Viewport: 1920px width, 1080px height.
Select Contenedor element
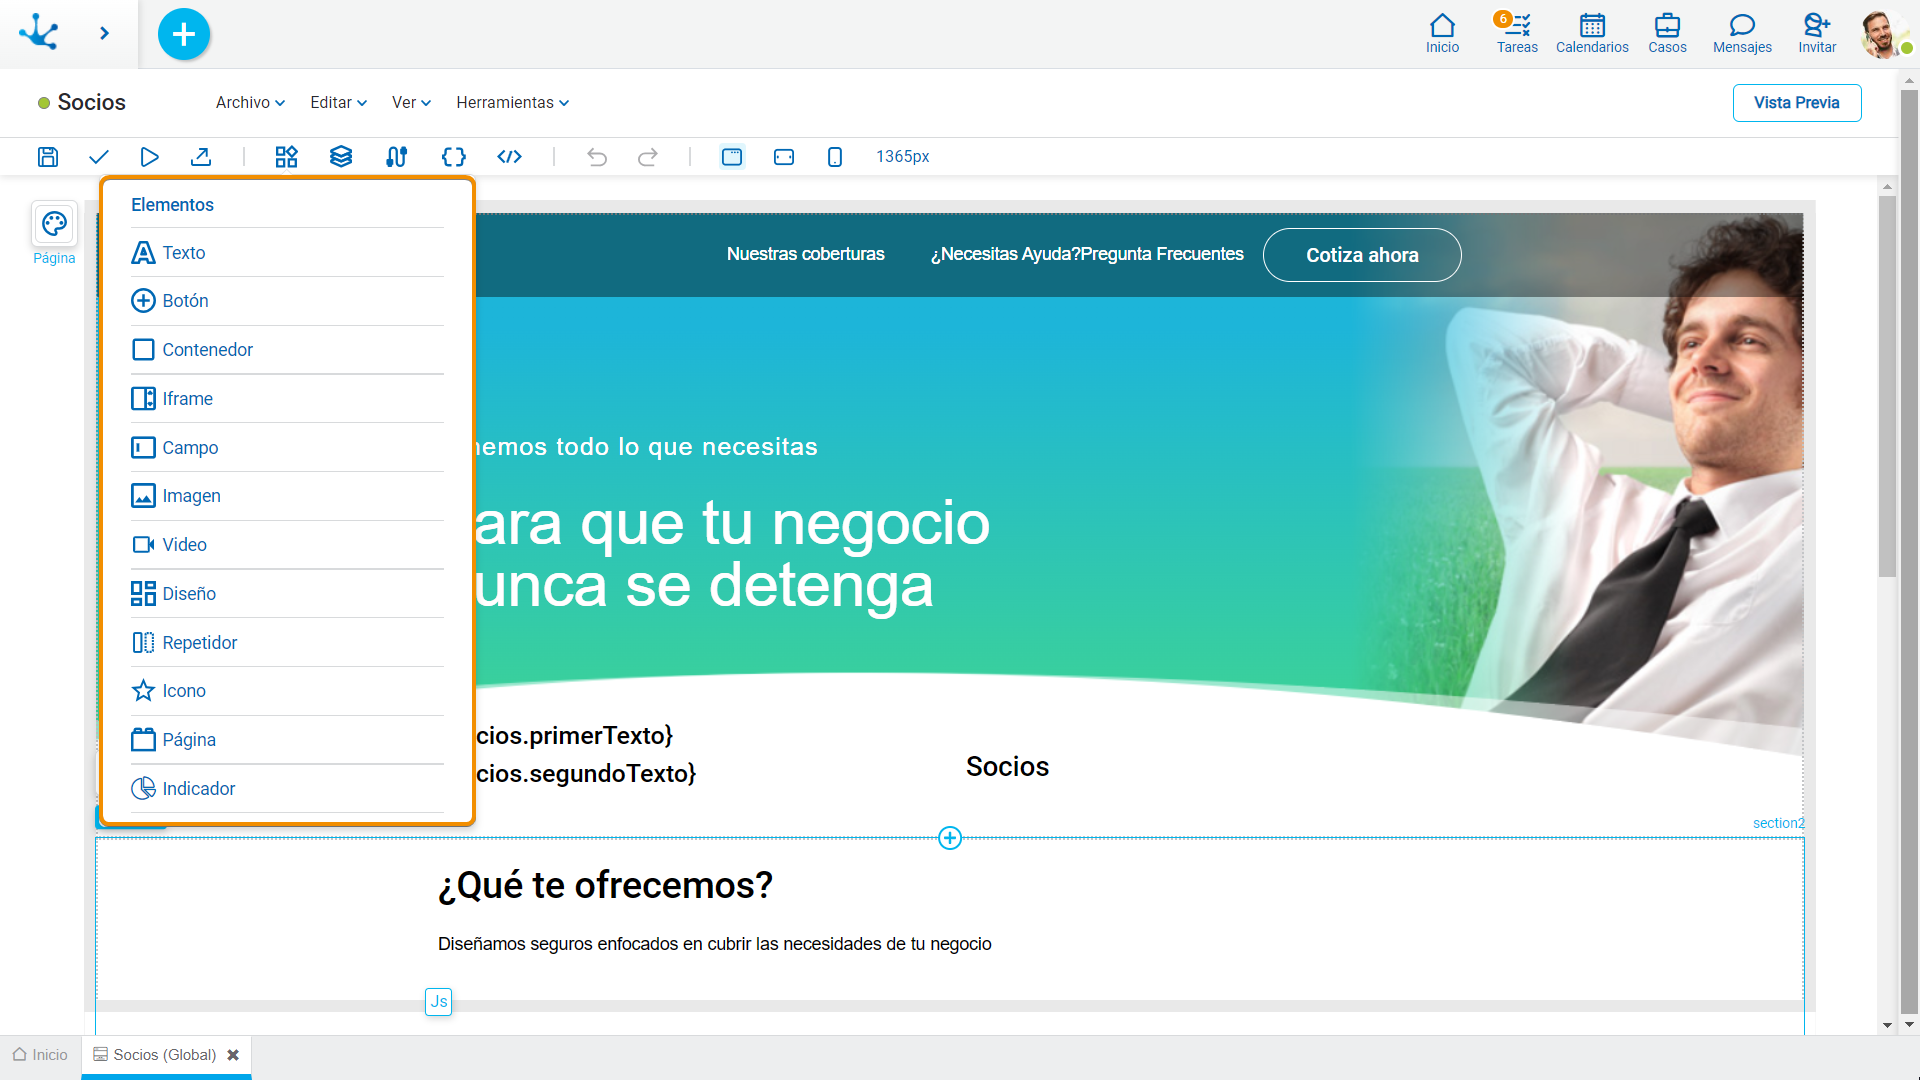287,350
